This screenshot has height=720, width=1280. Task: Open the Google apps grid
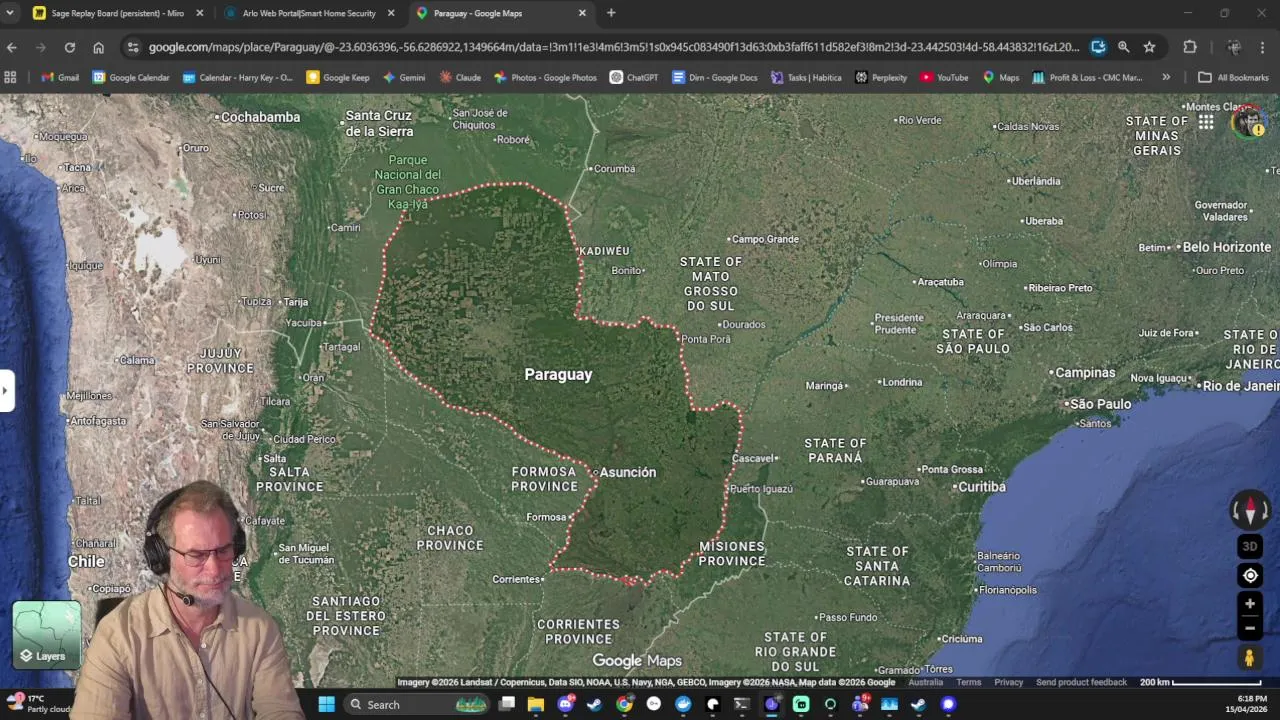tap(1206, 122)
